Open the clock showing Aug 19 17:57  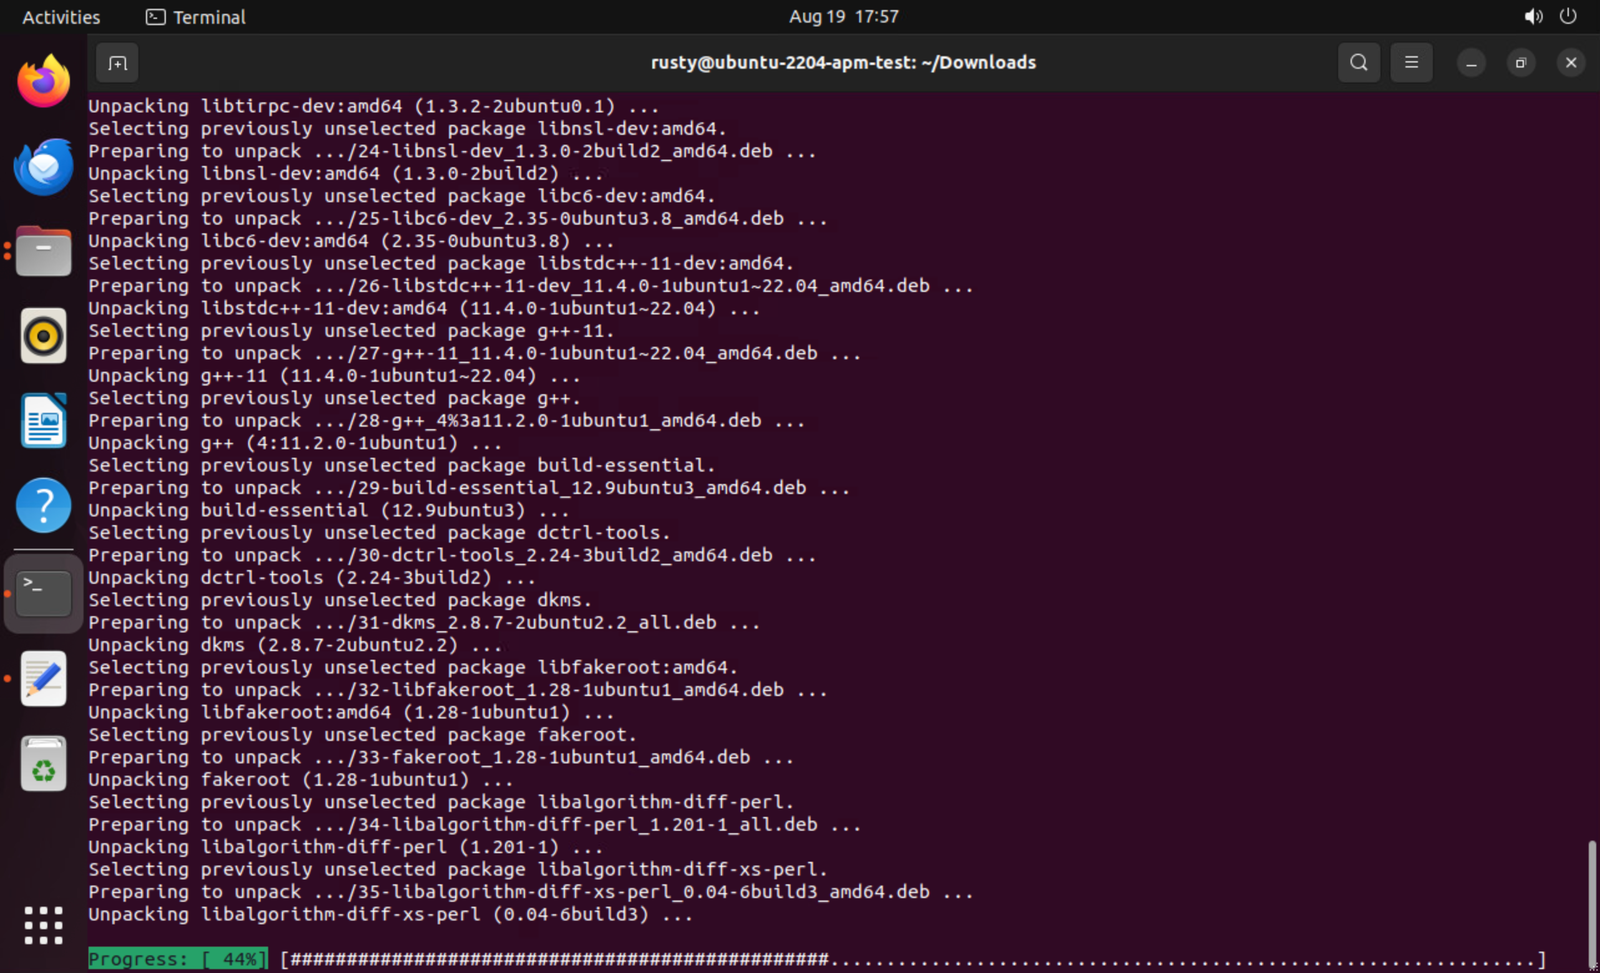click(843, 17)
